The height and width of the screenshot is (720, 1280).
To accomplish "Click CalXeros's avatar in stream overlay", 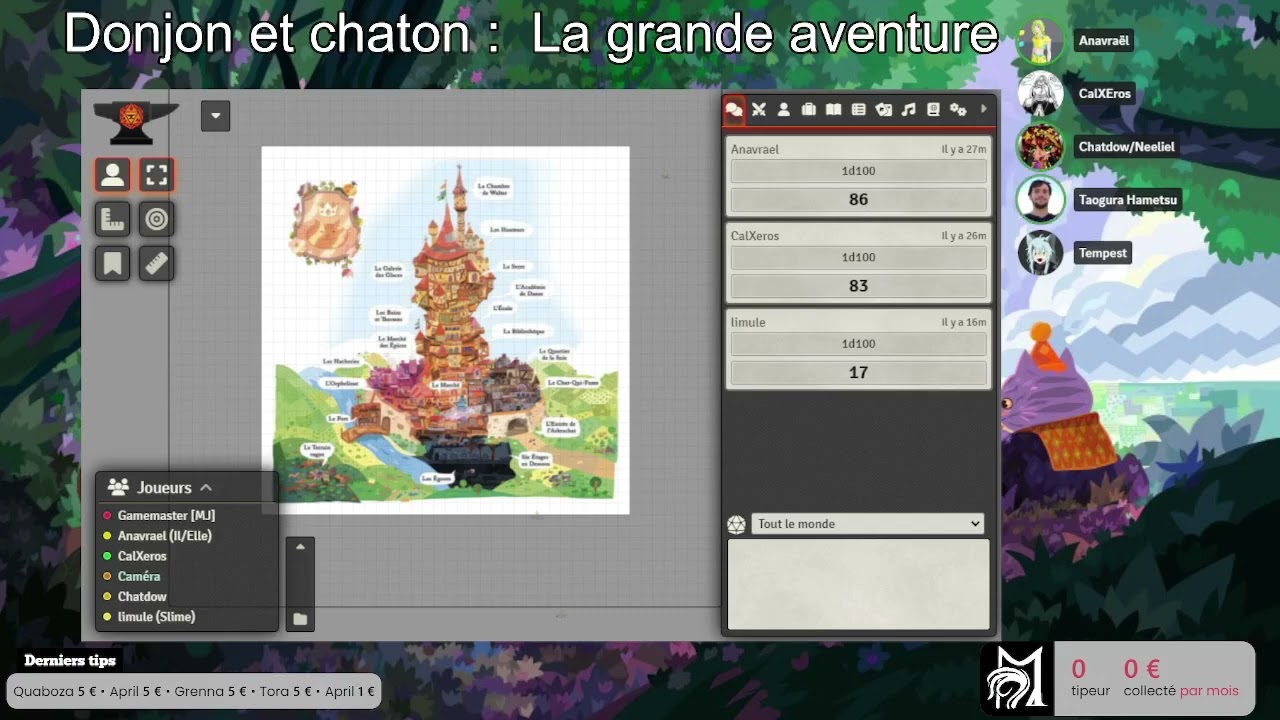I will tap(1040, 94).
